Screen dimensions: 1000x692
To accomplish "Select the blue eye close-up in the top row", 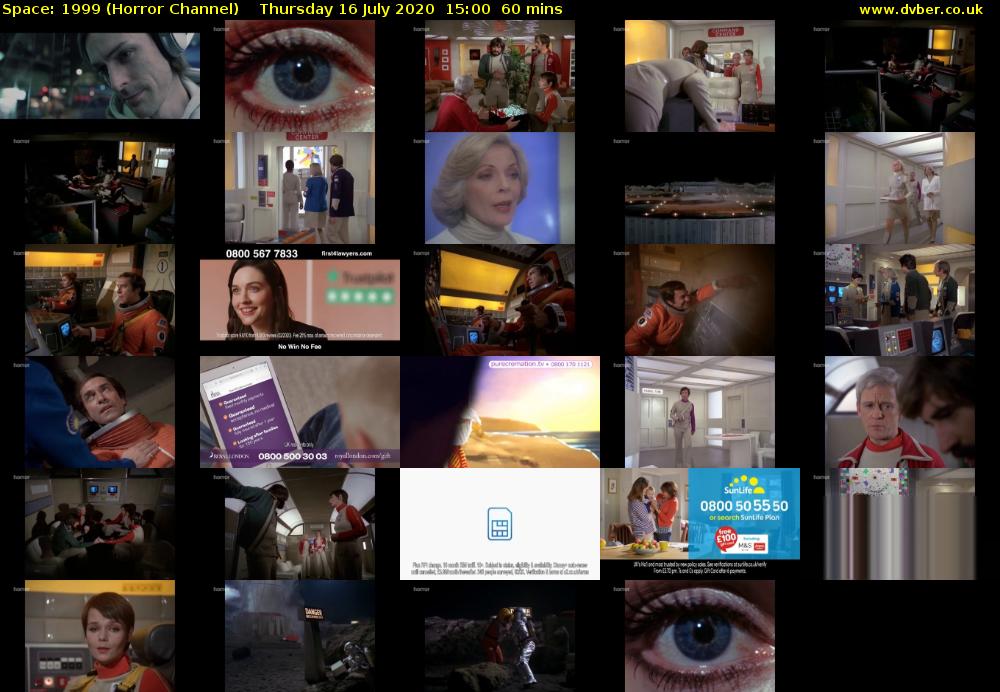I will [x=300, y=76].
